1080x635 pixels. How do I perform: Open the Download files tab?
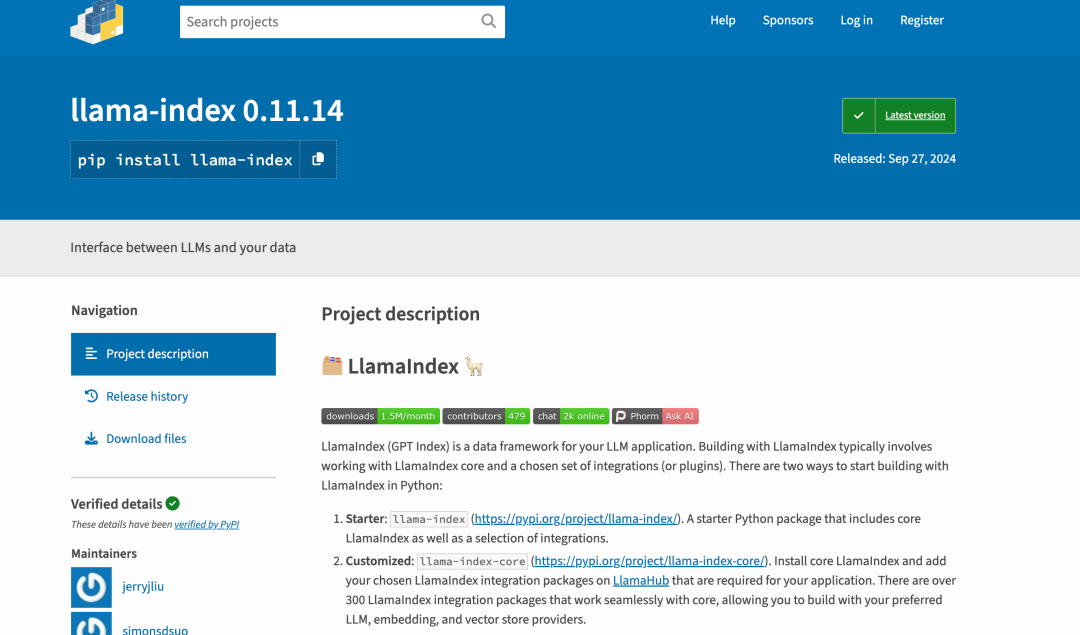[146, 438]
